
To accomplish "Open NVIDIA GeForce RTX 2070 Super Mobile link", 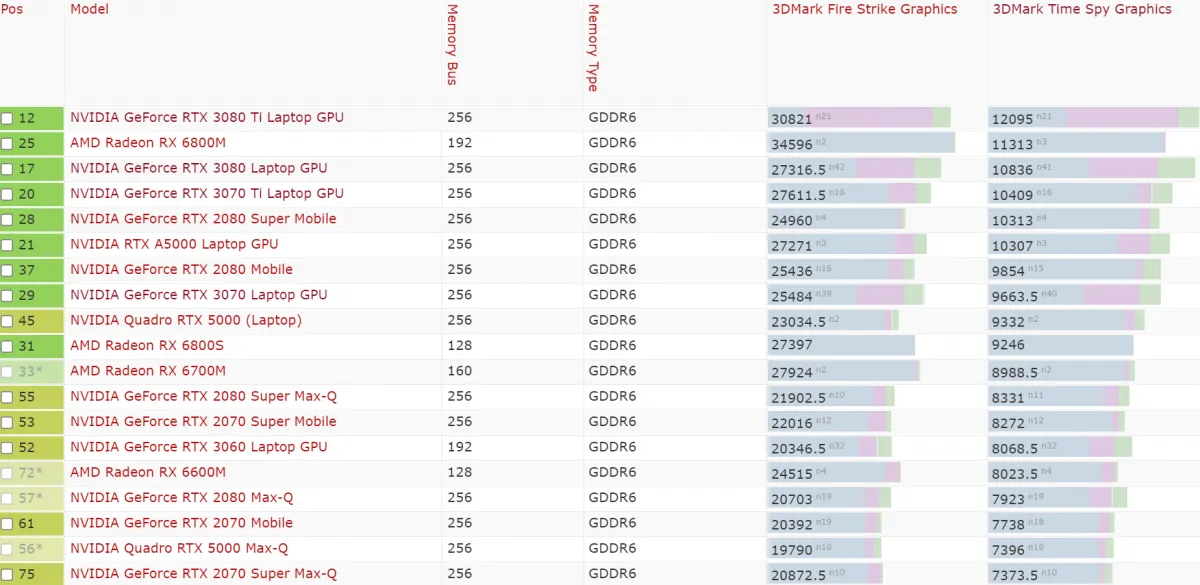I will pos(203,421).
